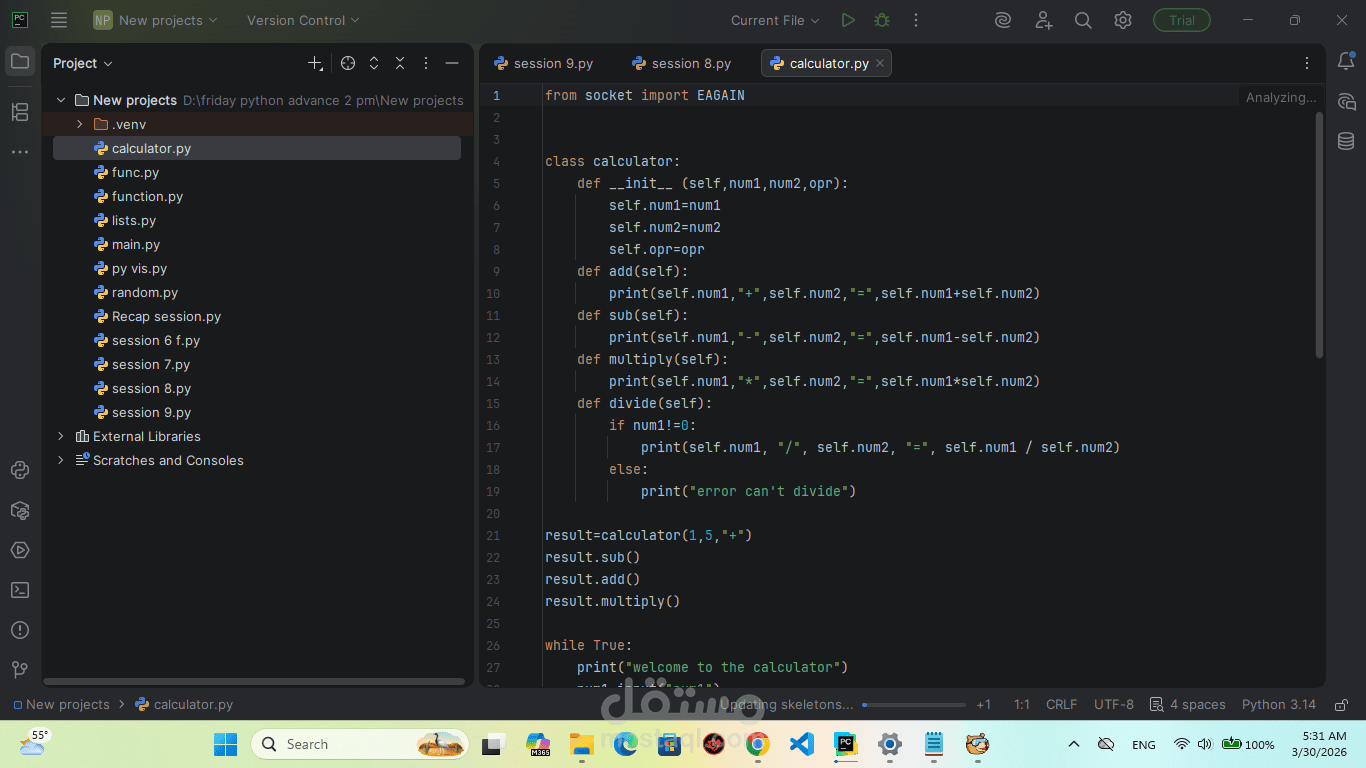Open the Version Control dropdown
This screenshot has width=1366, height=768.
pos(303,20)
